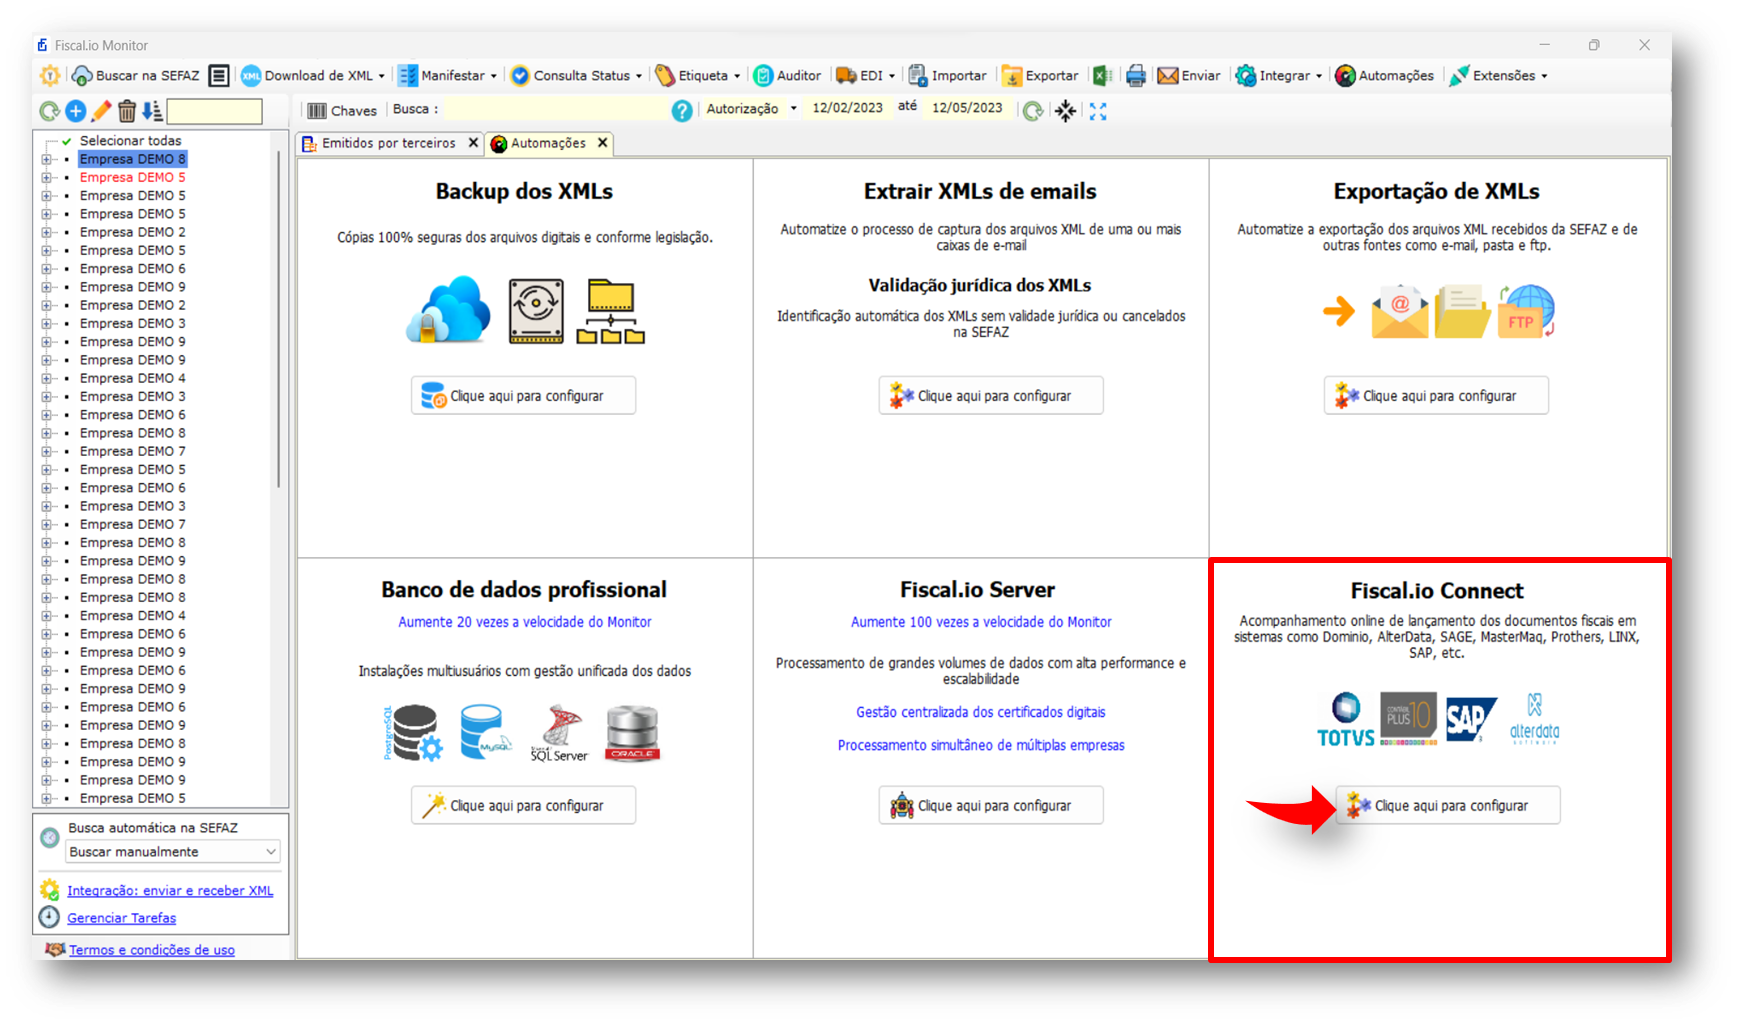This screenshot has height=1025, width=1737.
Task: Click the end date field 12/05/2023
Action: [967, 108]
